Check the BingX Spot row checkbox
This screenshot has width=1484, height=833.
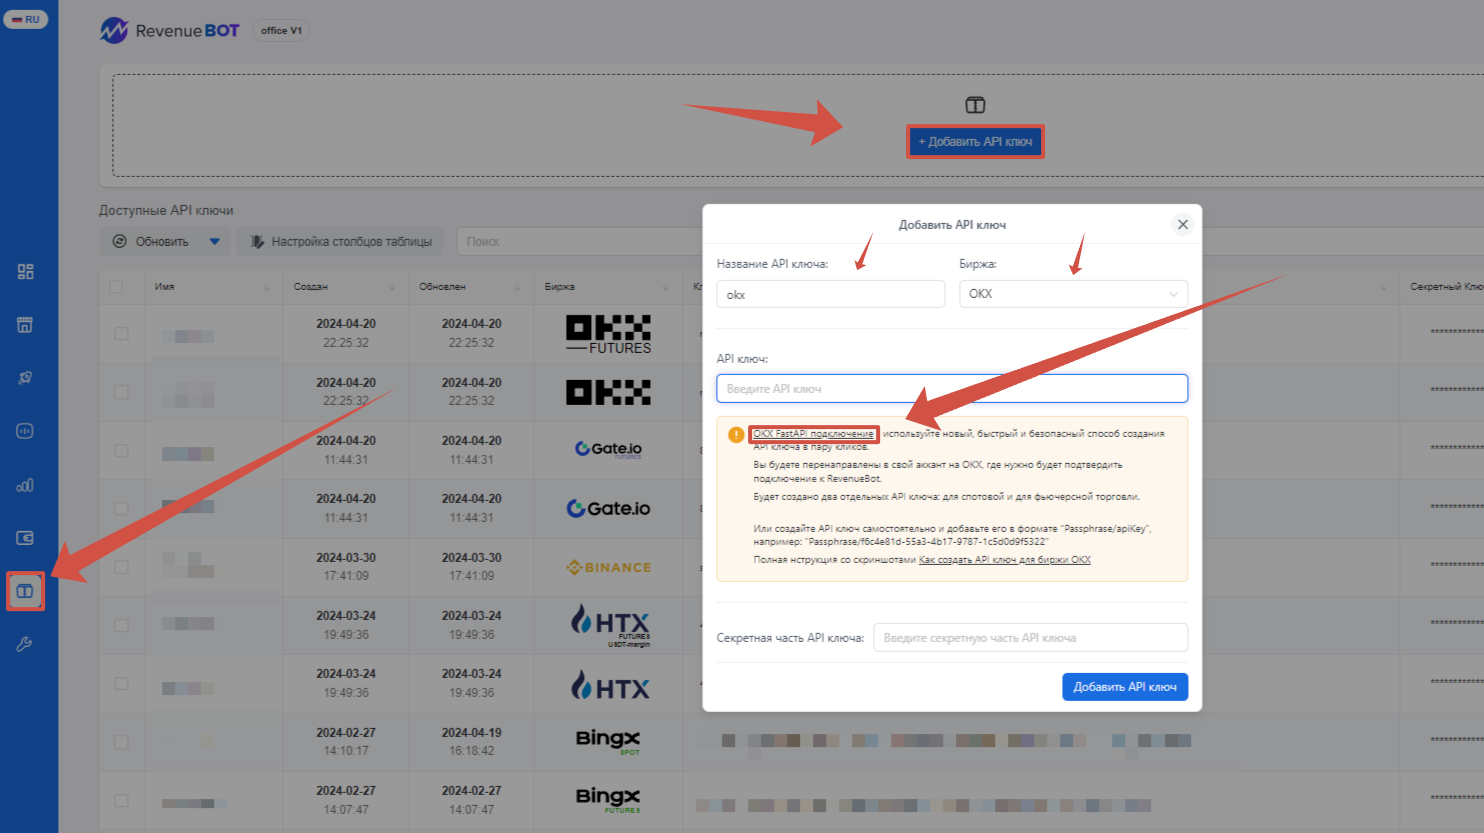tap(121, 742)
